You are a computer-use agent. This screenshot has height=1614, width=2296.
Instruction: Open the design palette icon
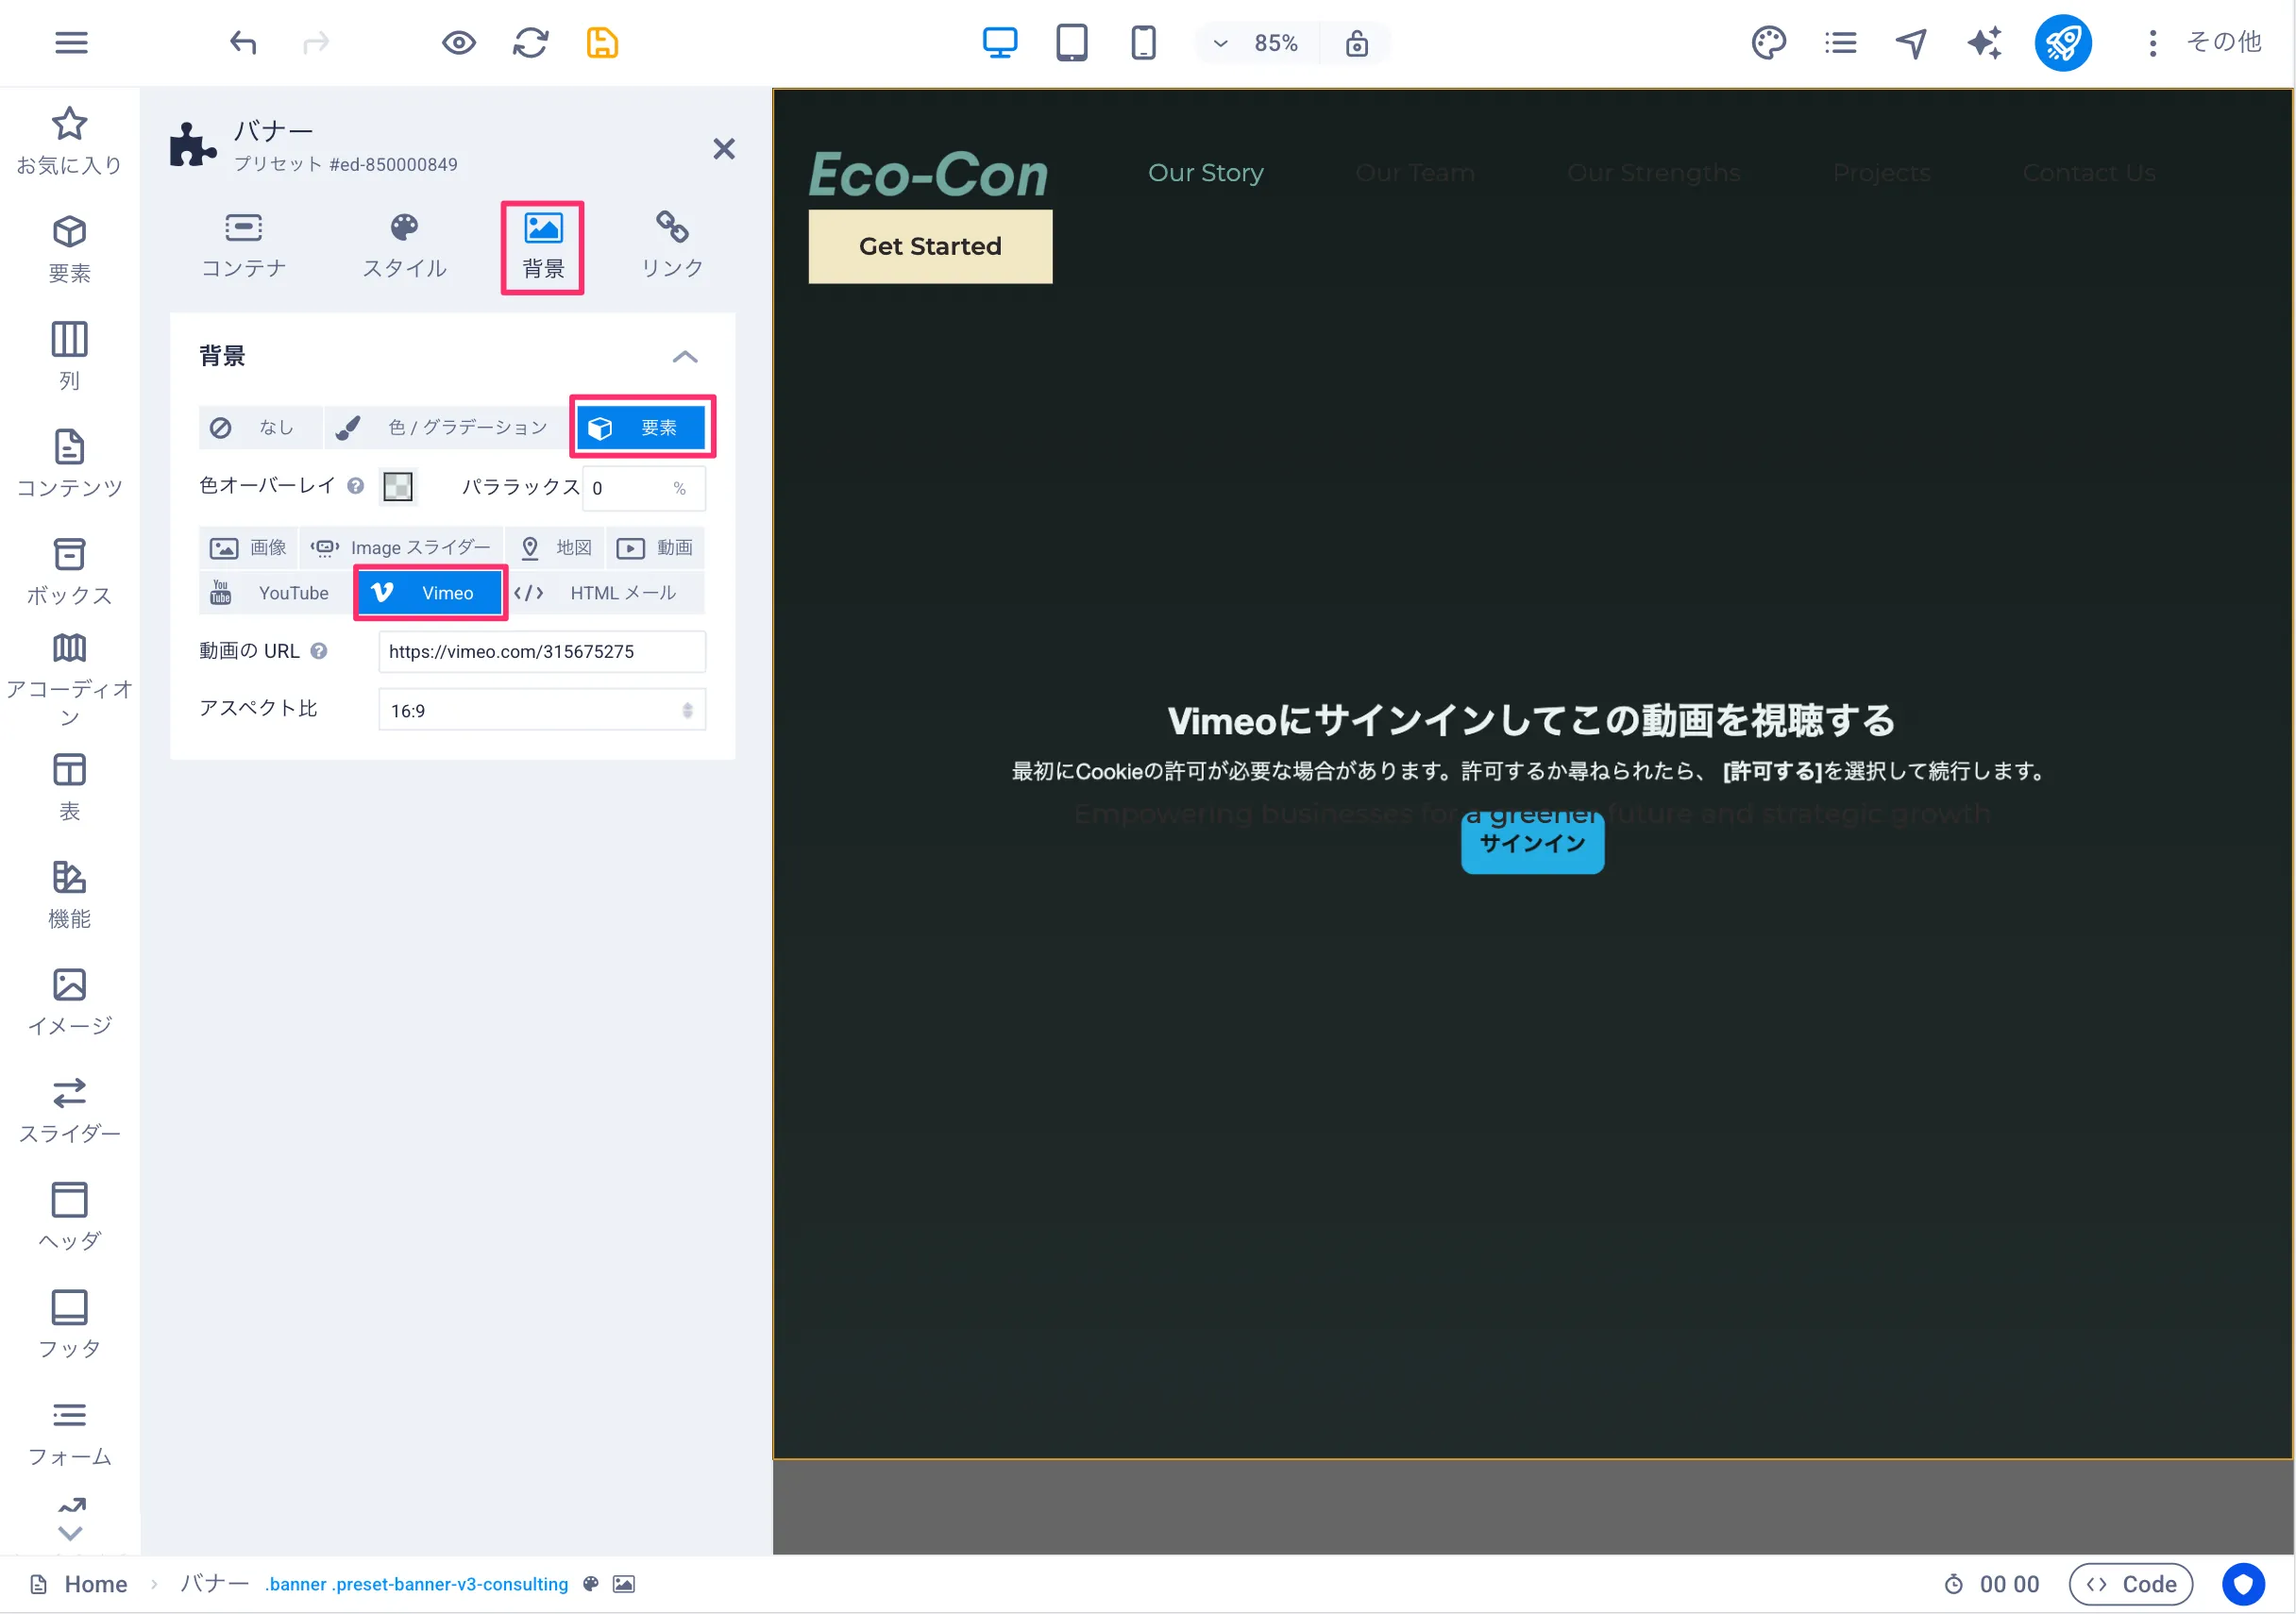tap(1769, 43)
